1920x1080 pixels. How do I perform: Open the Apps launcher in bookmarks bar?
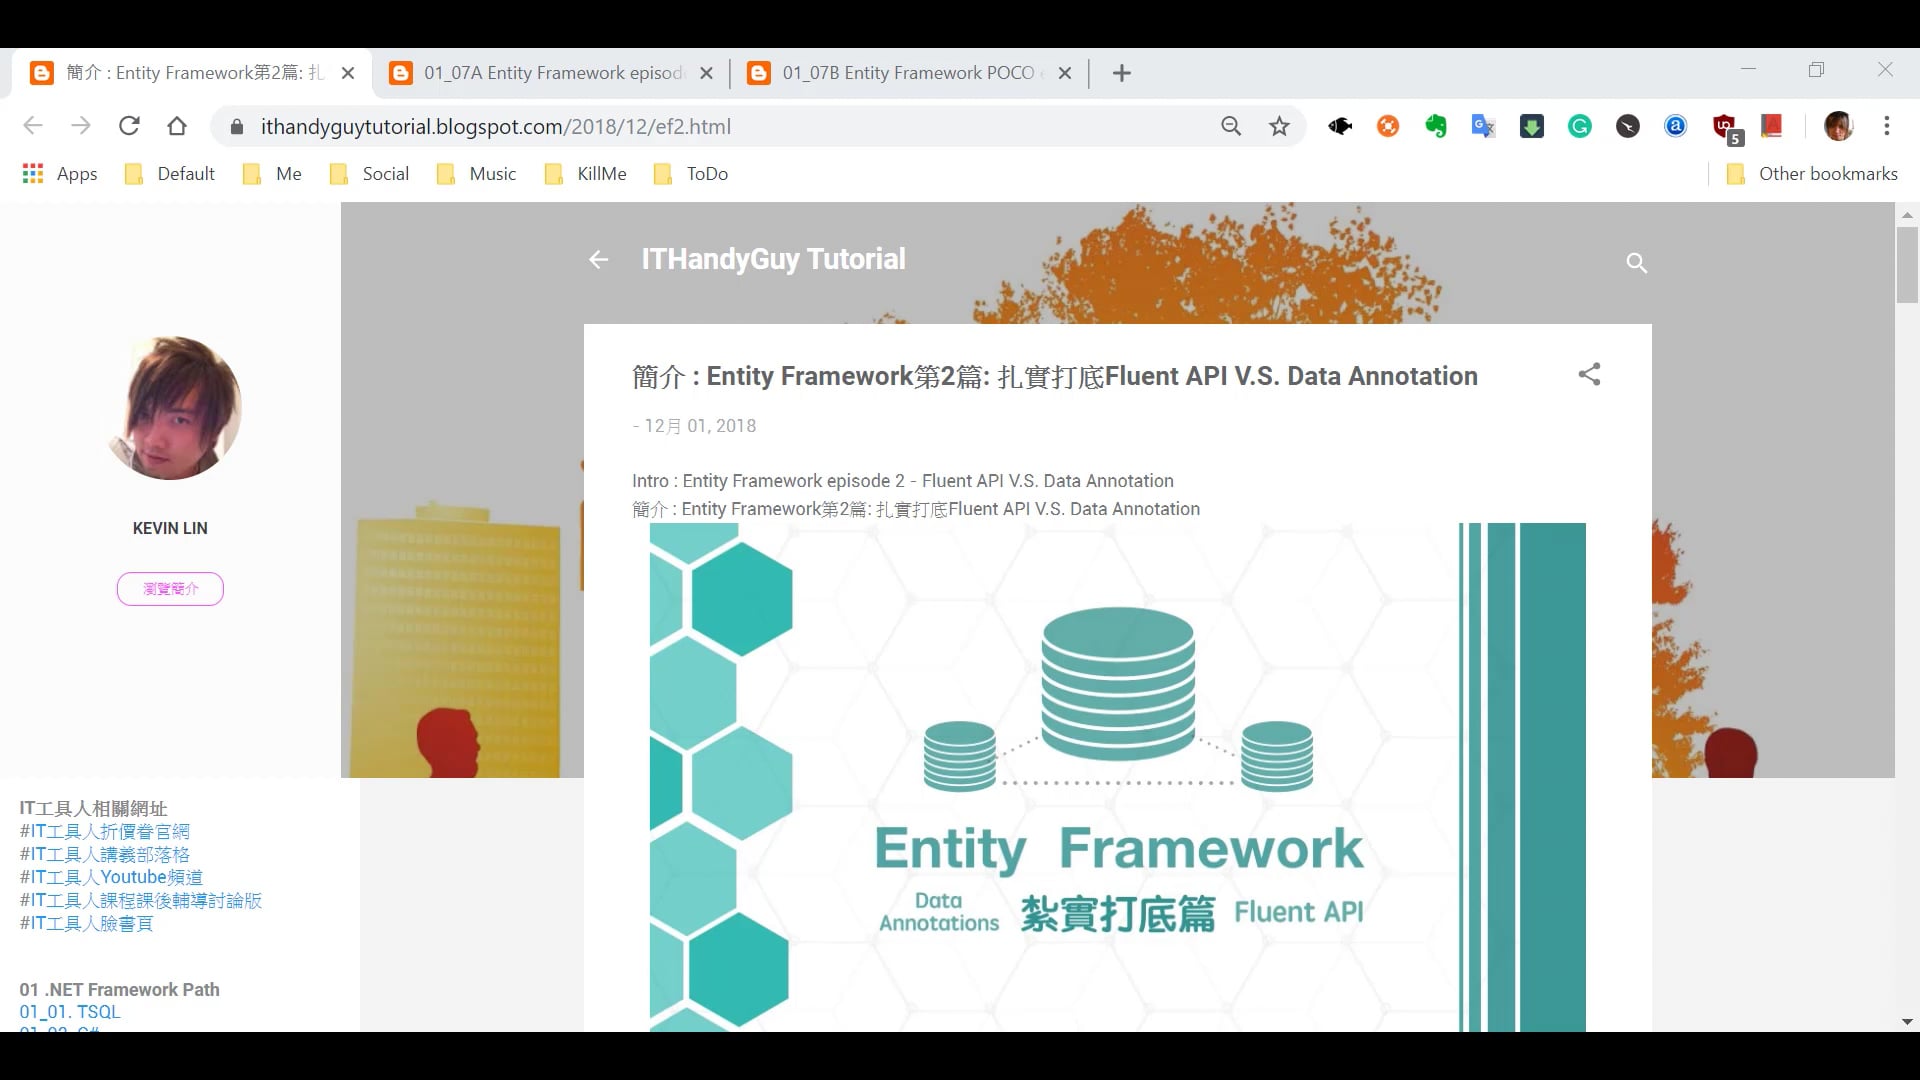[33, 173]
